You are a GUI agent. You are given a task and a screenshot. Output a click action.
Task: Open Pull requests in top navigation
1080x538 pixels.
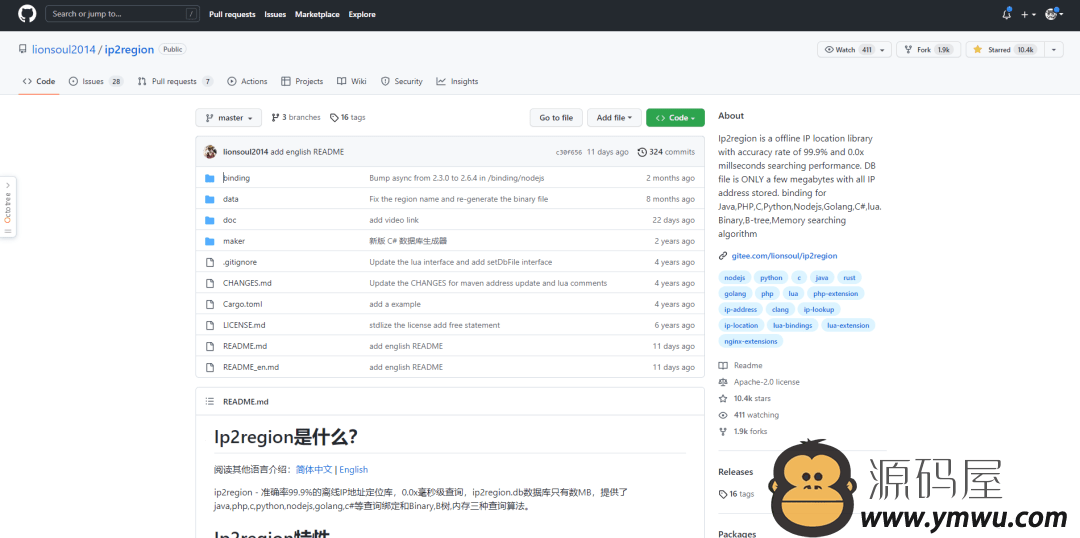click(232, 14)
